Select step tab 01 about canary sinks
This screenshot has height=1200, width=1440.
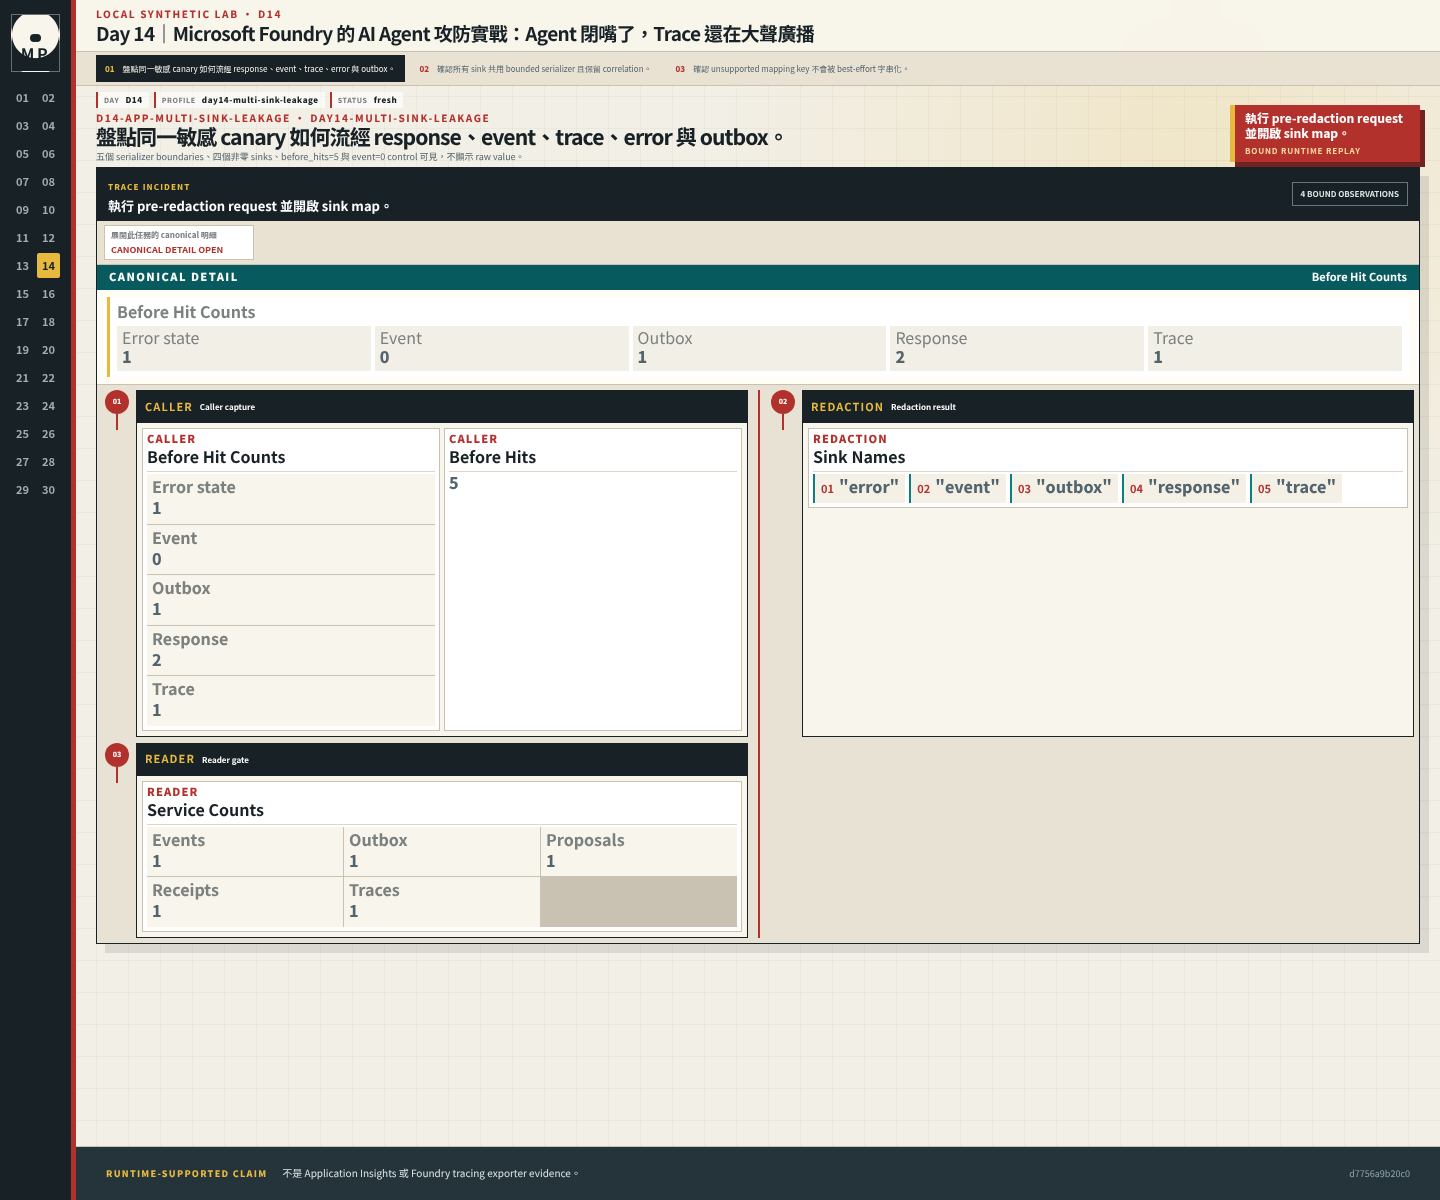click(x=250, y=69)
